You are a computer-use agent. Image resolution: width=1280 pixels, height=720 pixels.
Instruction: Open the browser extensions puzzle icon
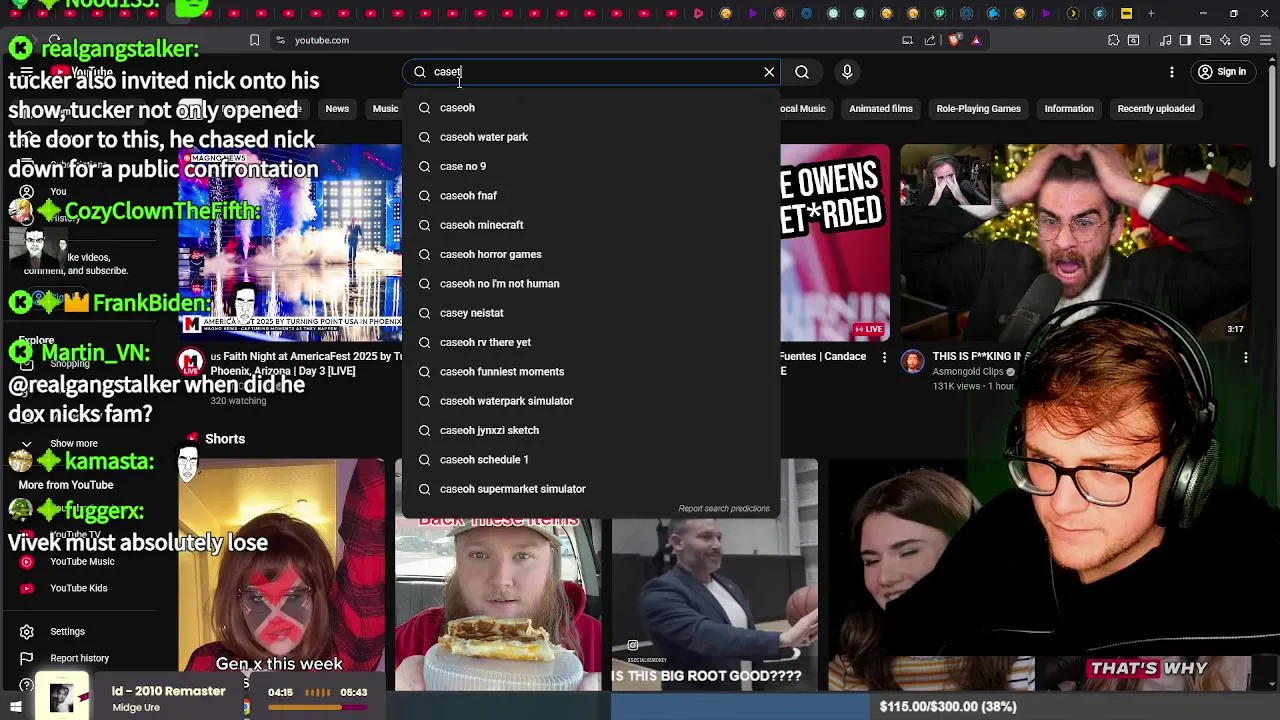point(1113,40)
